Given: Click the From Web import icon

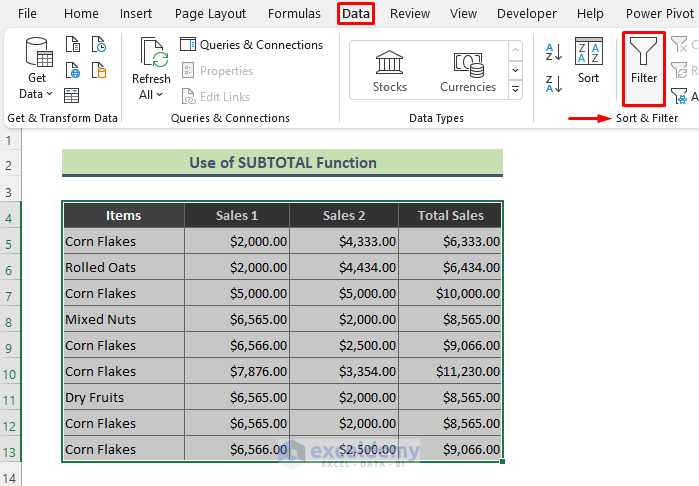Looking at the screenshot, I should click(72, 70).
